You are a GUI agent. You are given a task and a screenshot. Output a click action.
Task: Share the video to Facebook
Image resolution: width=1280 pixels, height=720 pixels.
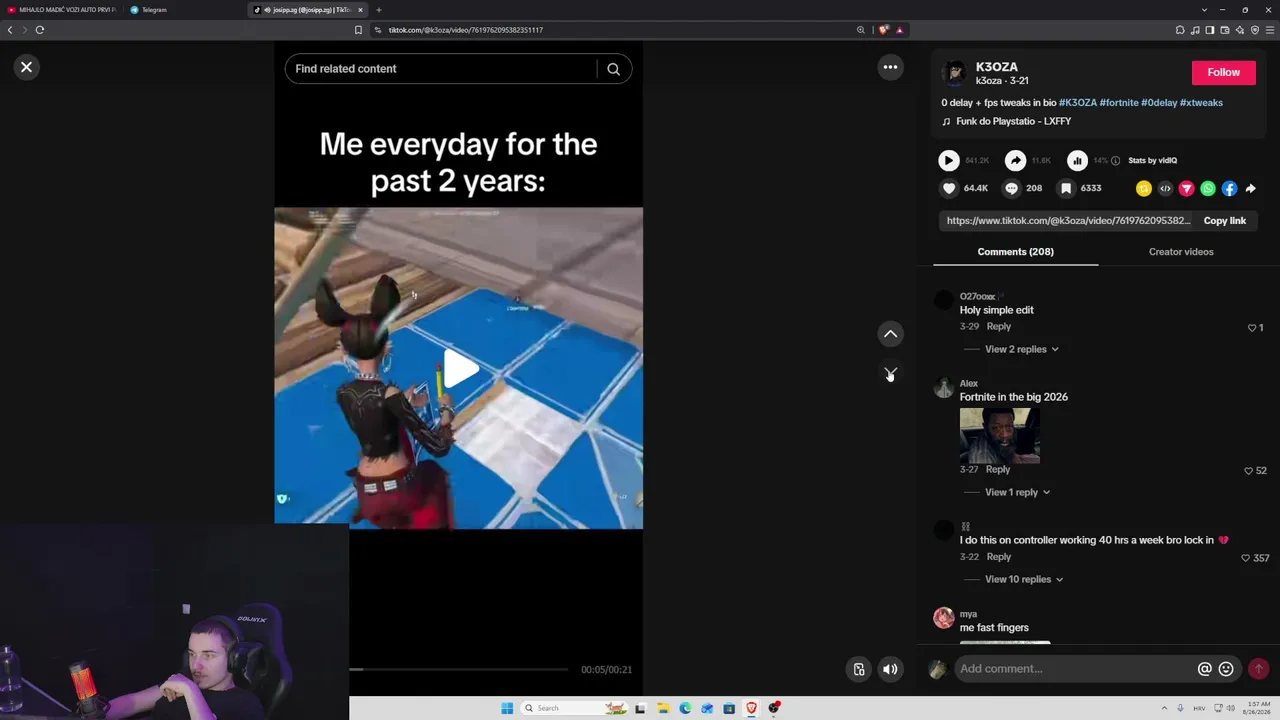point(1229,188)
